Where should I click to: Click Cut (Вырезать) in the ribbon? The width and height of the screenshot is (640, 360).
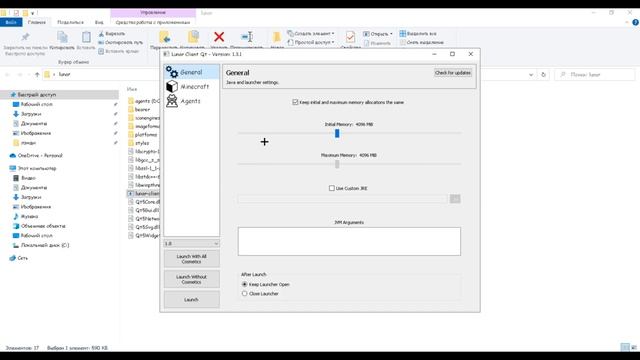(112, 33)
